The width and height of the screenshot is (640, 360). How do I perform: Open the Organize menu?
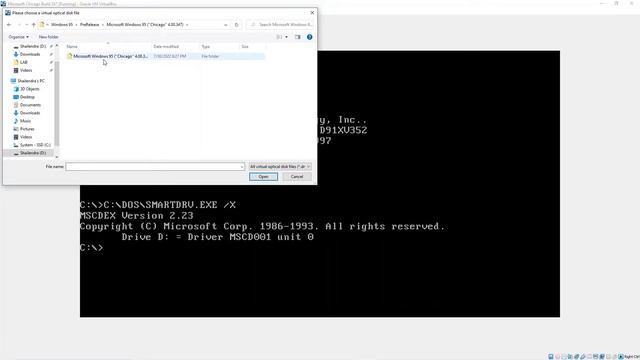point(18,37)
